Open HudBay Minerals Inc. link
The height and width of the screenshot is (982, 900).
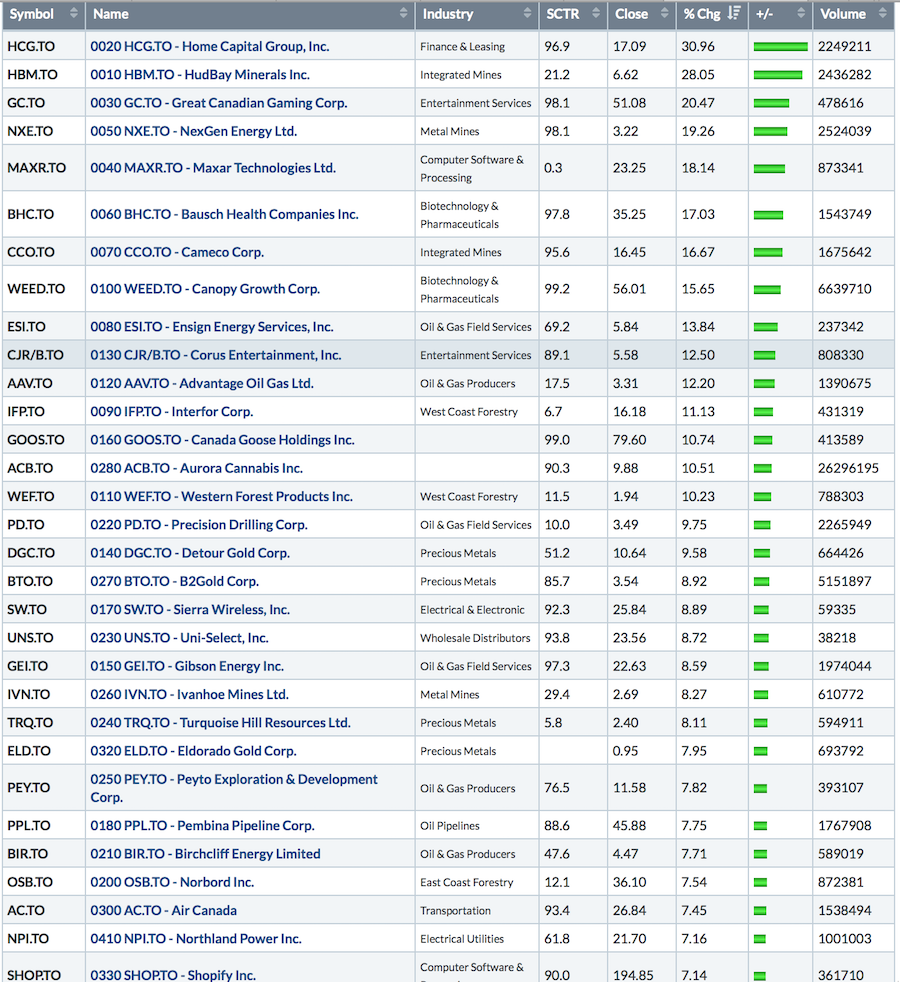(200, 75)
